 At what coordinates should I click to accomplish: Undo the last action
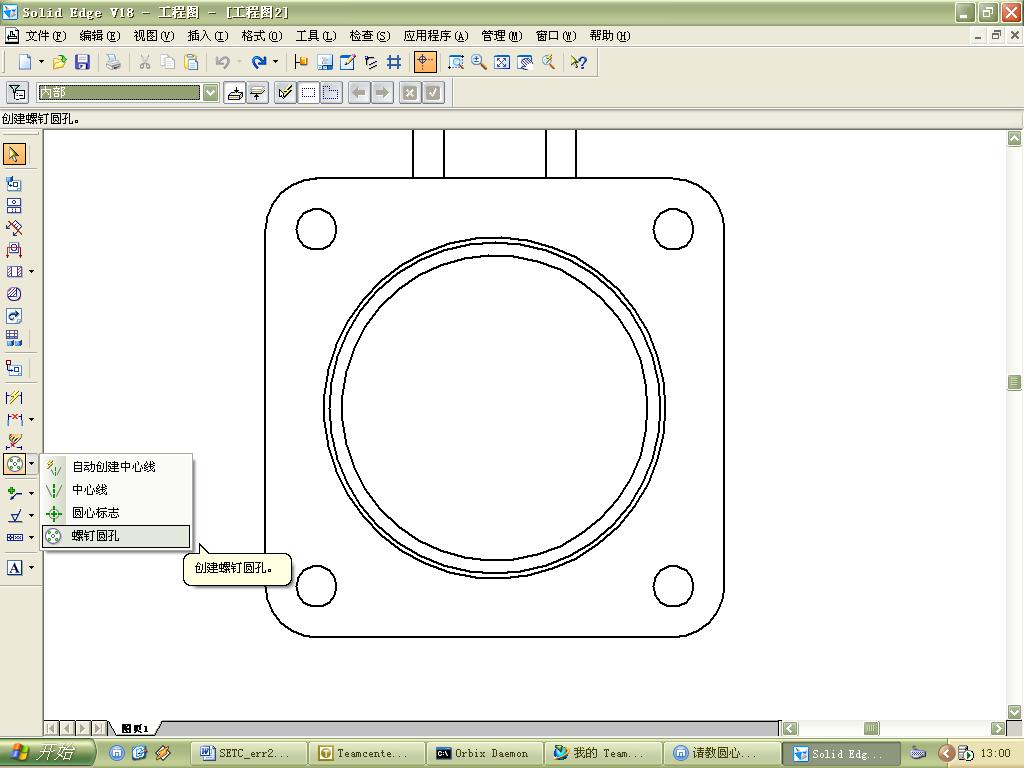tap(223, 62)
